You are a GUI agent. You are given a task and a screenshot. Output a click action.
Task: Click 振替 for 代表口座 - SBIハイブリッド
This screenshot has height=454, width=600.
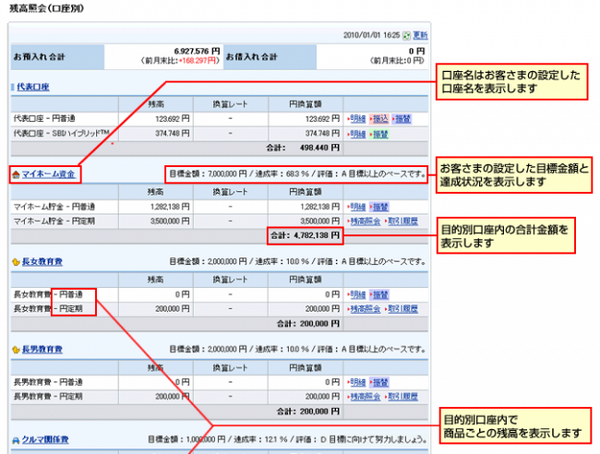[x=381, y=134]
